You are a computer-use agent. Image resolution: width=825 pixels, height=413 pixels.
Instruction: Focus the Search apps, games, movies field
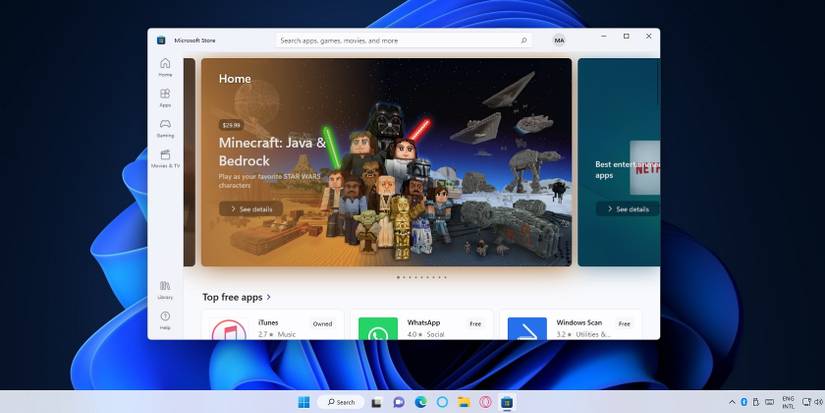[x=404, y=41]
